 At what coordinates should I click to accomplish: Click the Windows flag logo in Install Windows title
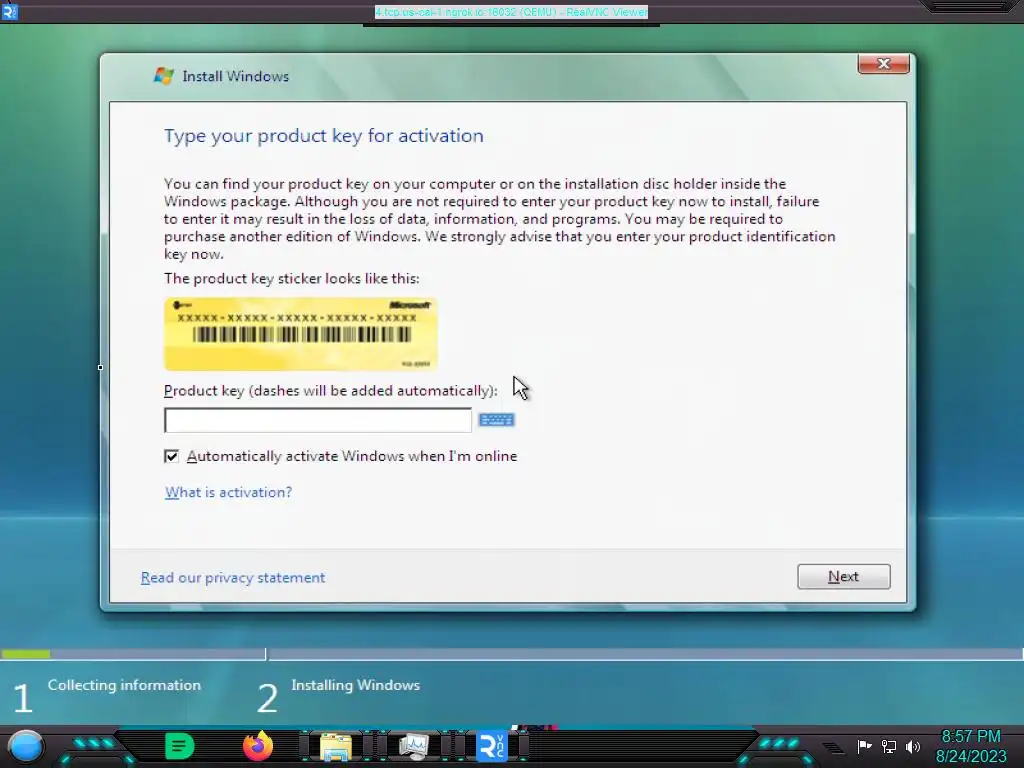point(164,76)
